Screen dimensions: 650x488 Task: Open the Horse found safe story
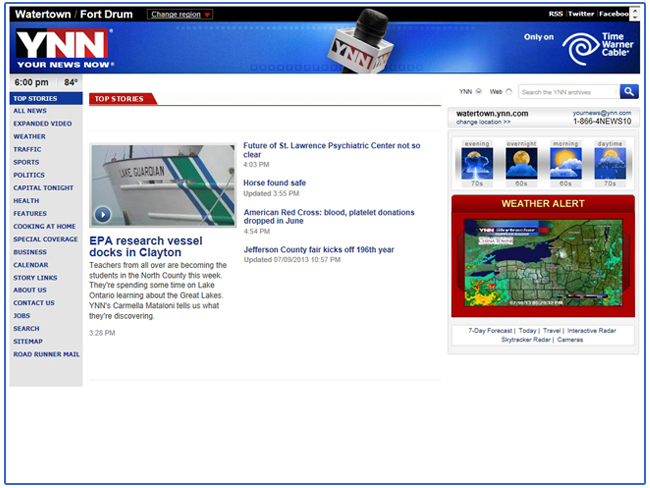click(x=274, y=183)
